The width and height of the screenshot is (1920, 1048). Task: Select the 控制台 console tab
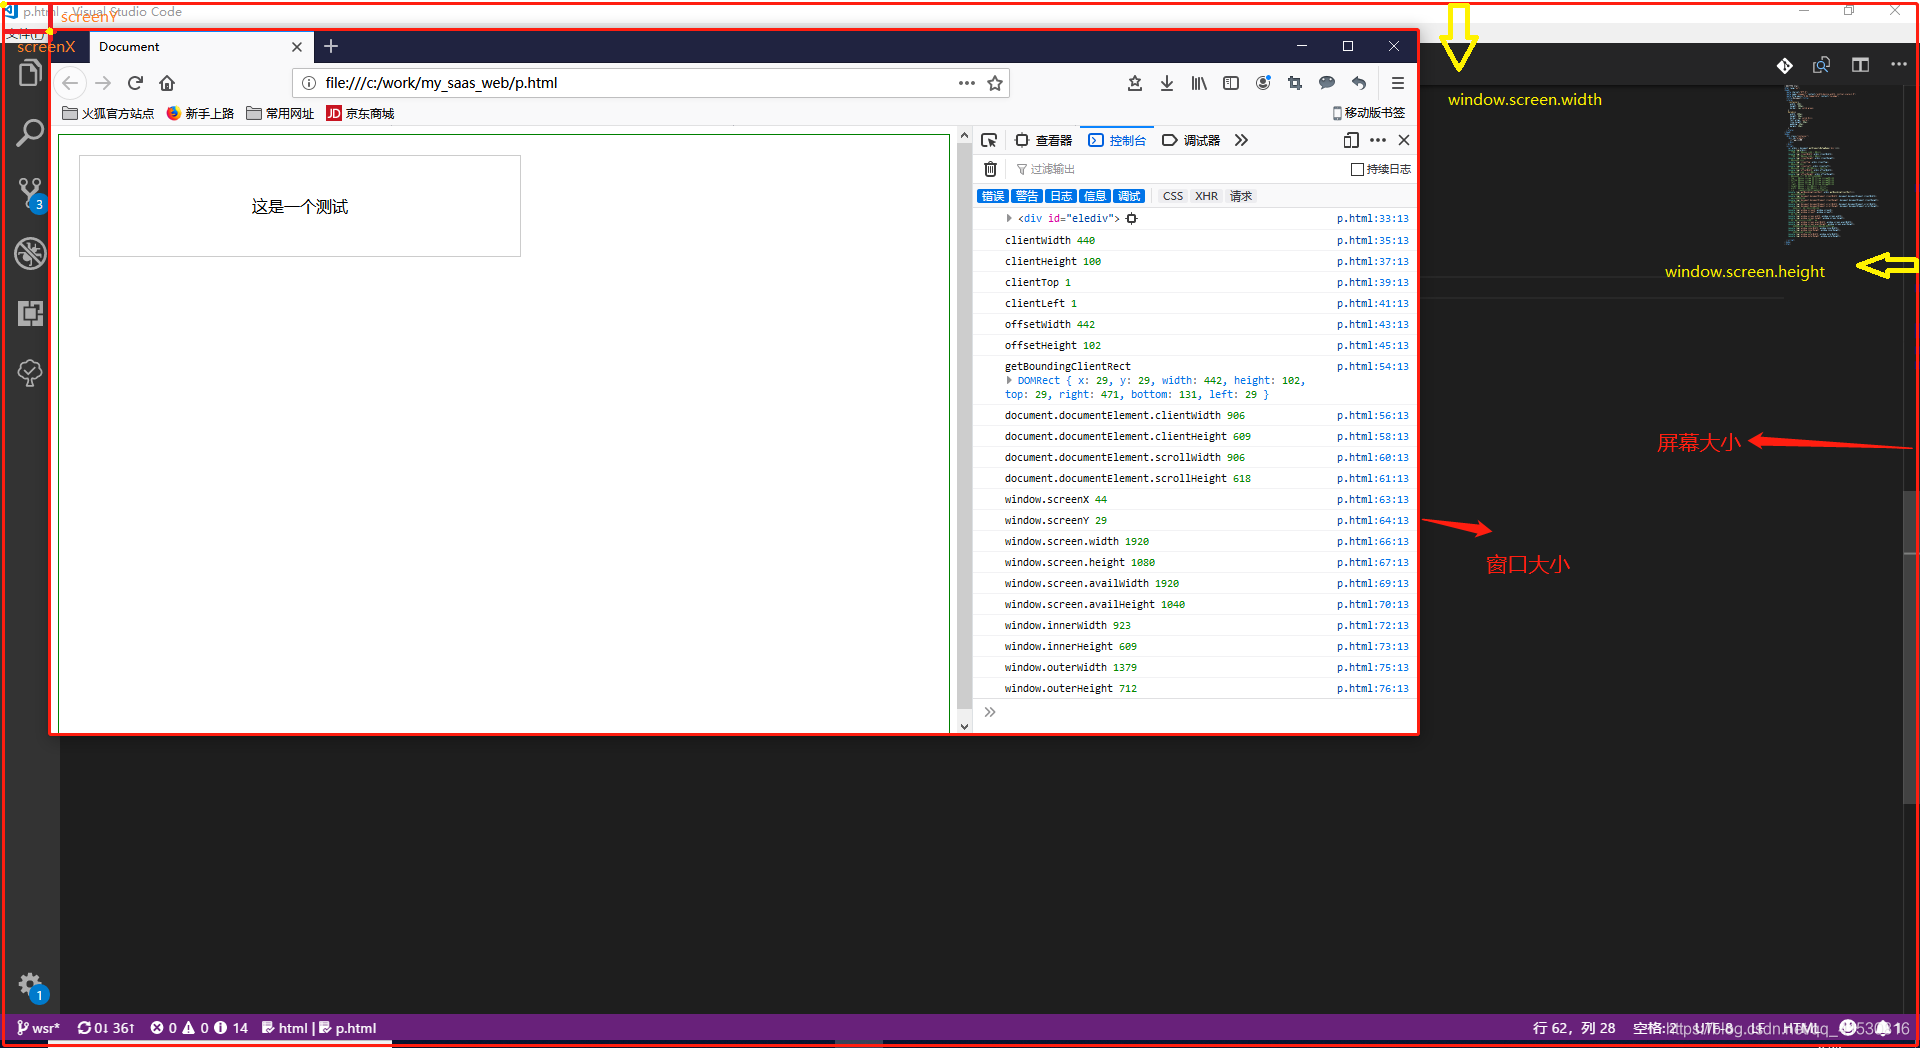(x=1117, y=140)
